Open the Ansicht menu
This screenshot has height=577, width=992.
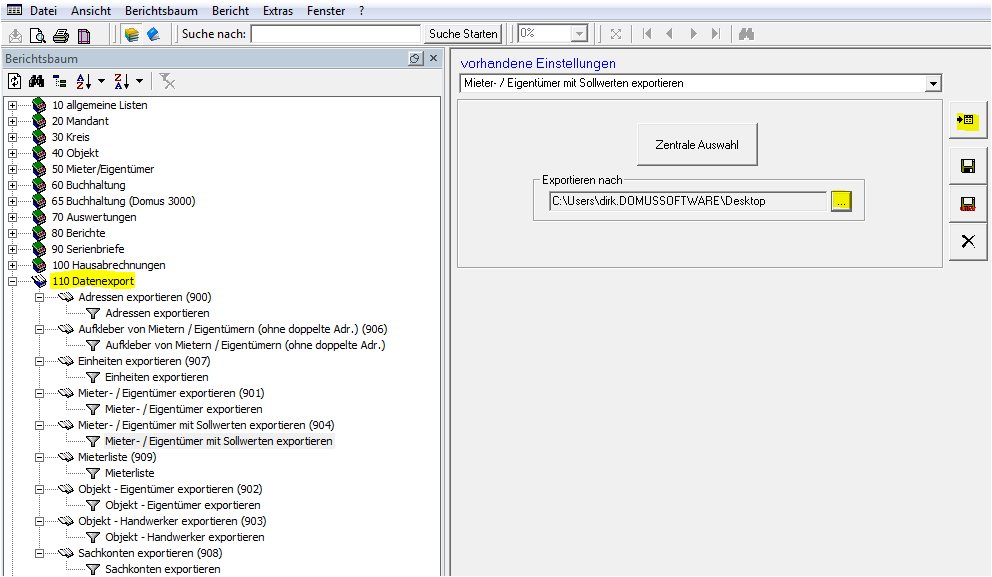click(x=91, y=11)
